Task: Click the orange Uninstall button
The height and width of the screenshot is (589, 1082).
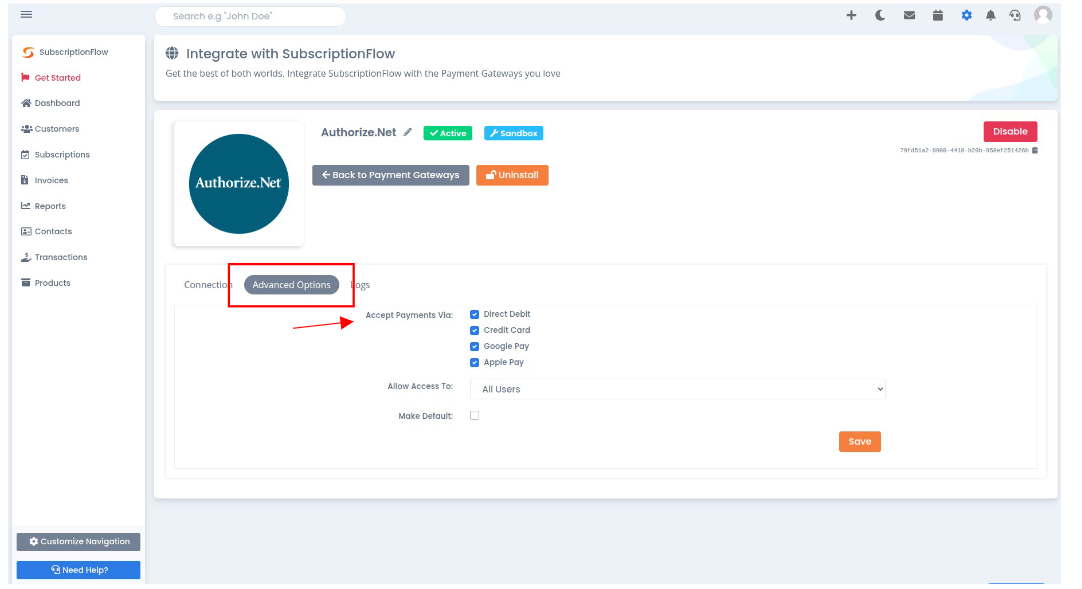Action: pos(512,175)
